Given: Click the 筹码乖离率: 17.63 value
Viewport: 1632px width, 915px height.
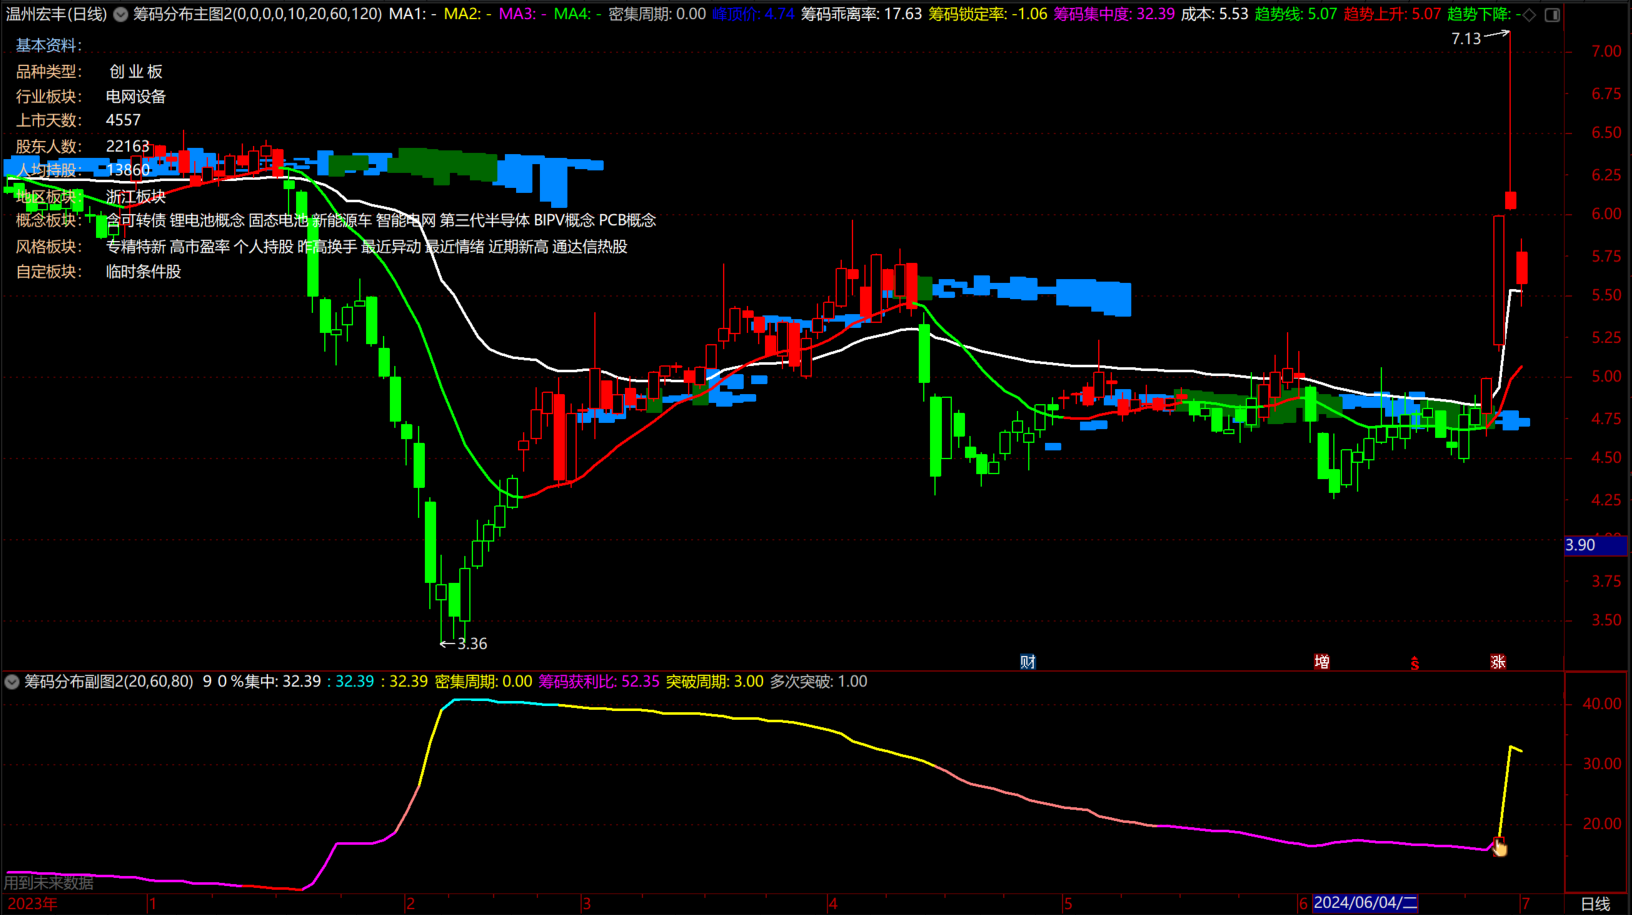Looking at the screenshot, I should (861, 14).
